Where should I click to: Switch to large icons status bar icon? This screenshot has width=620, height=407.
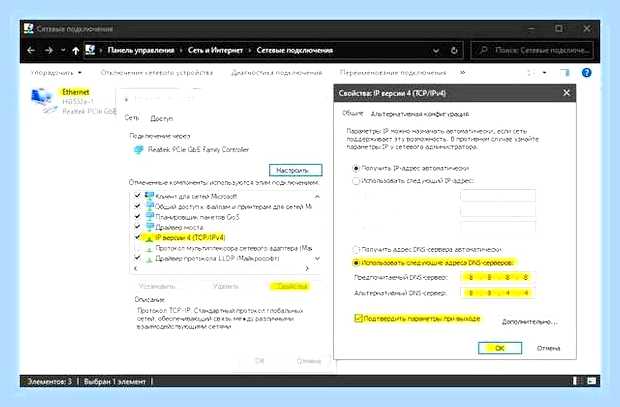[x=591, y=381]
